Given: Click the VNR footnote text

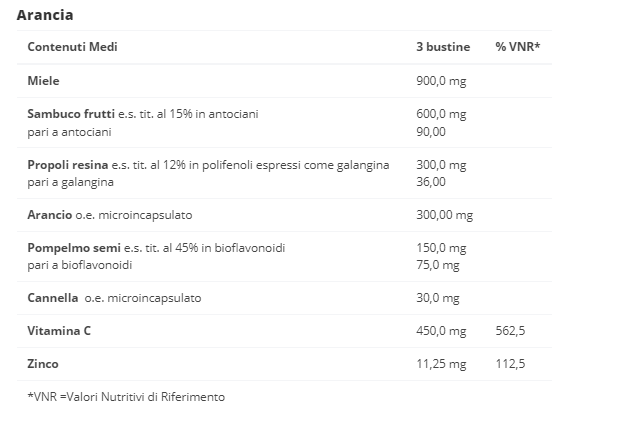Looking at the screenshot, I should pos(126,397).
